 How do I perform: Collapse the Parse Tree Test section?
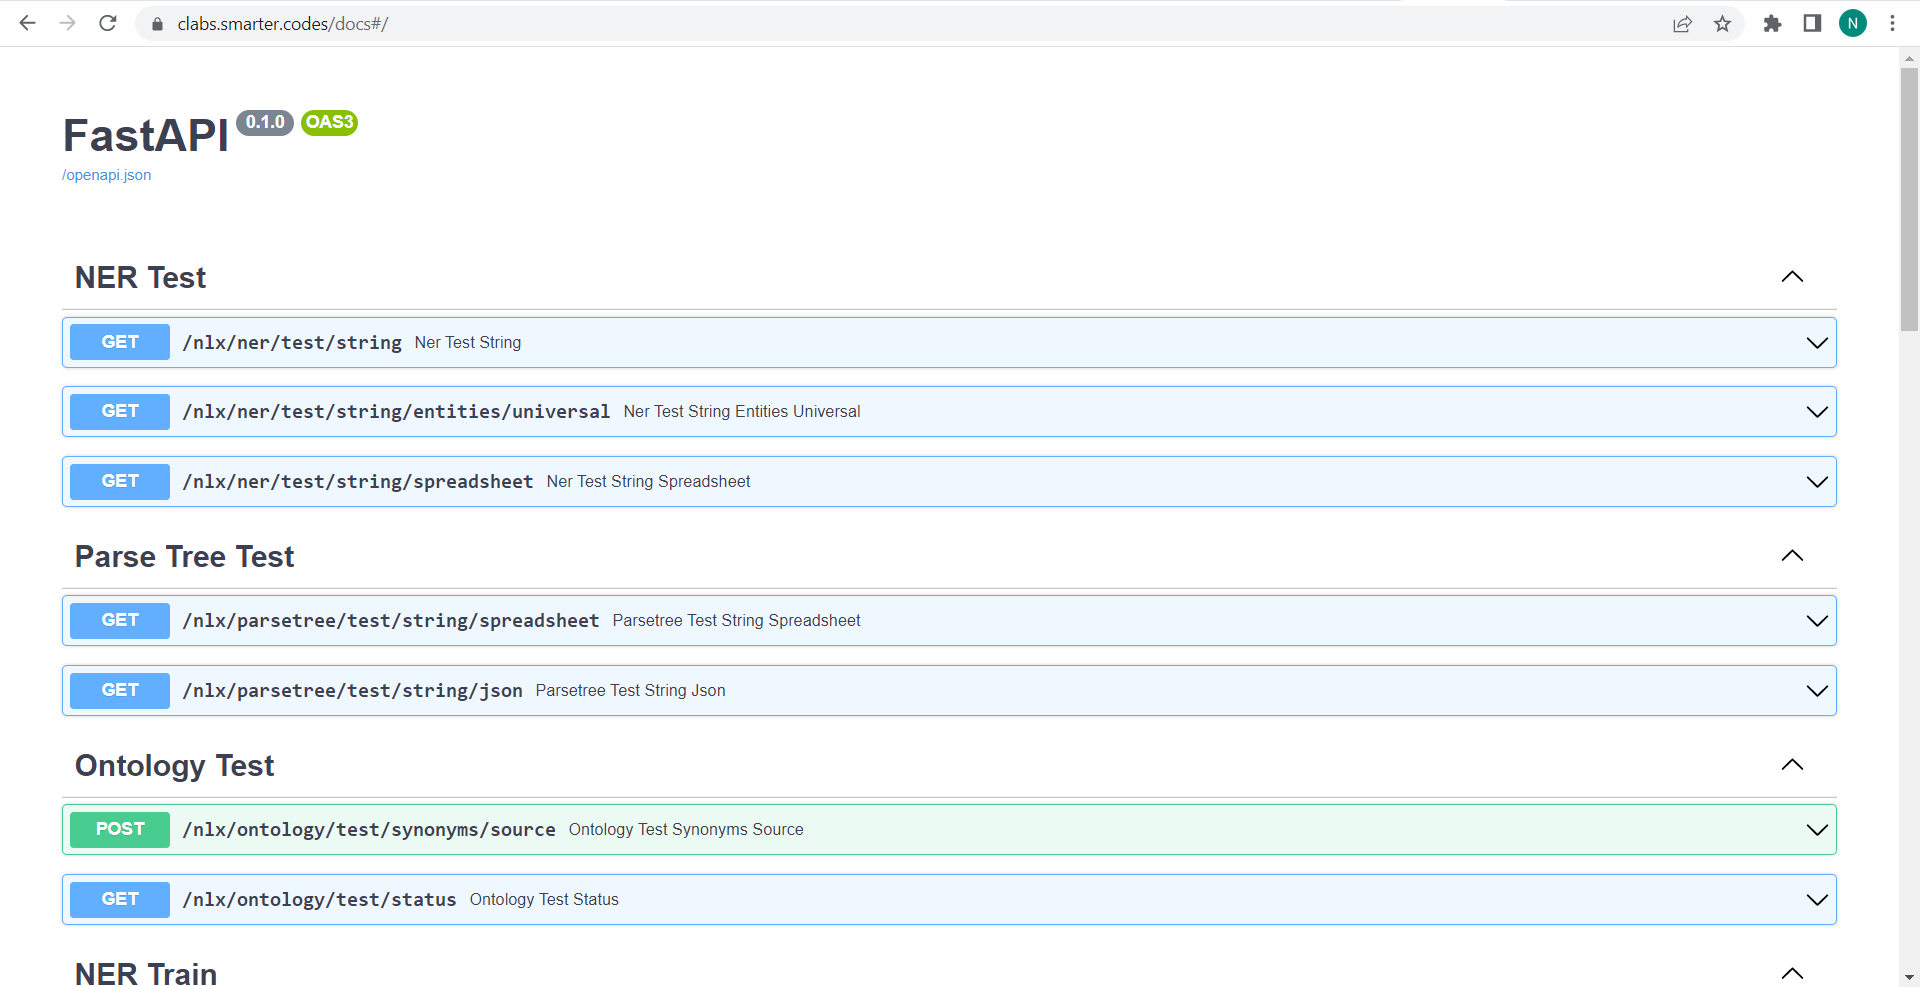tap(1792, 556)
